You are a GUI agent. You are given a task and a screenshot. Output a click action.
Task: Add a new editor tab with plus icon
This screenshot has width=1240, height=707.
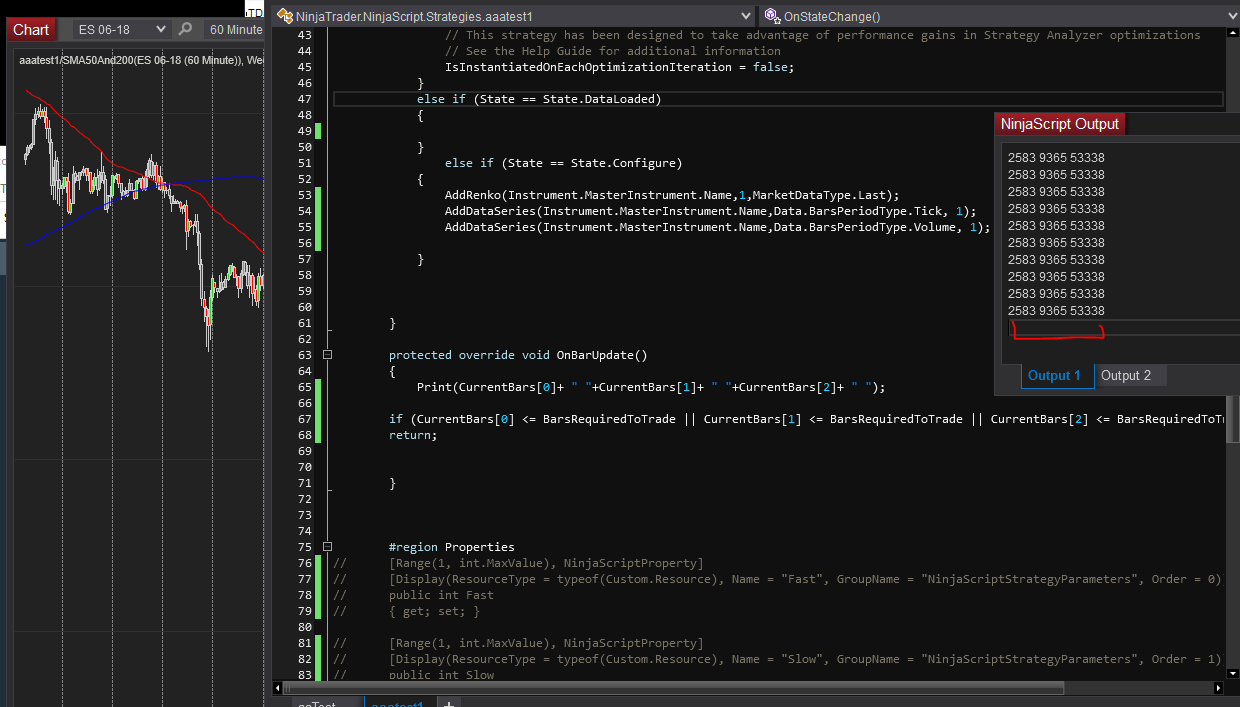coord(449,704)
